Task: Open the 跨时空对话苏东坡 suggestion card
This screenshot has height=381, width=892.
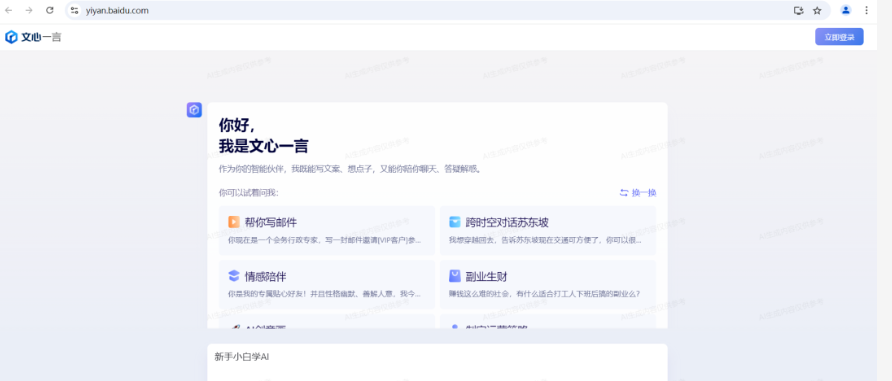Action: 548,230
